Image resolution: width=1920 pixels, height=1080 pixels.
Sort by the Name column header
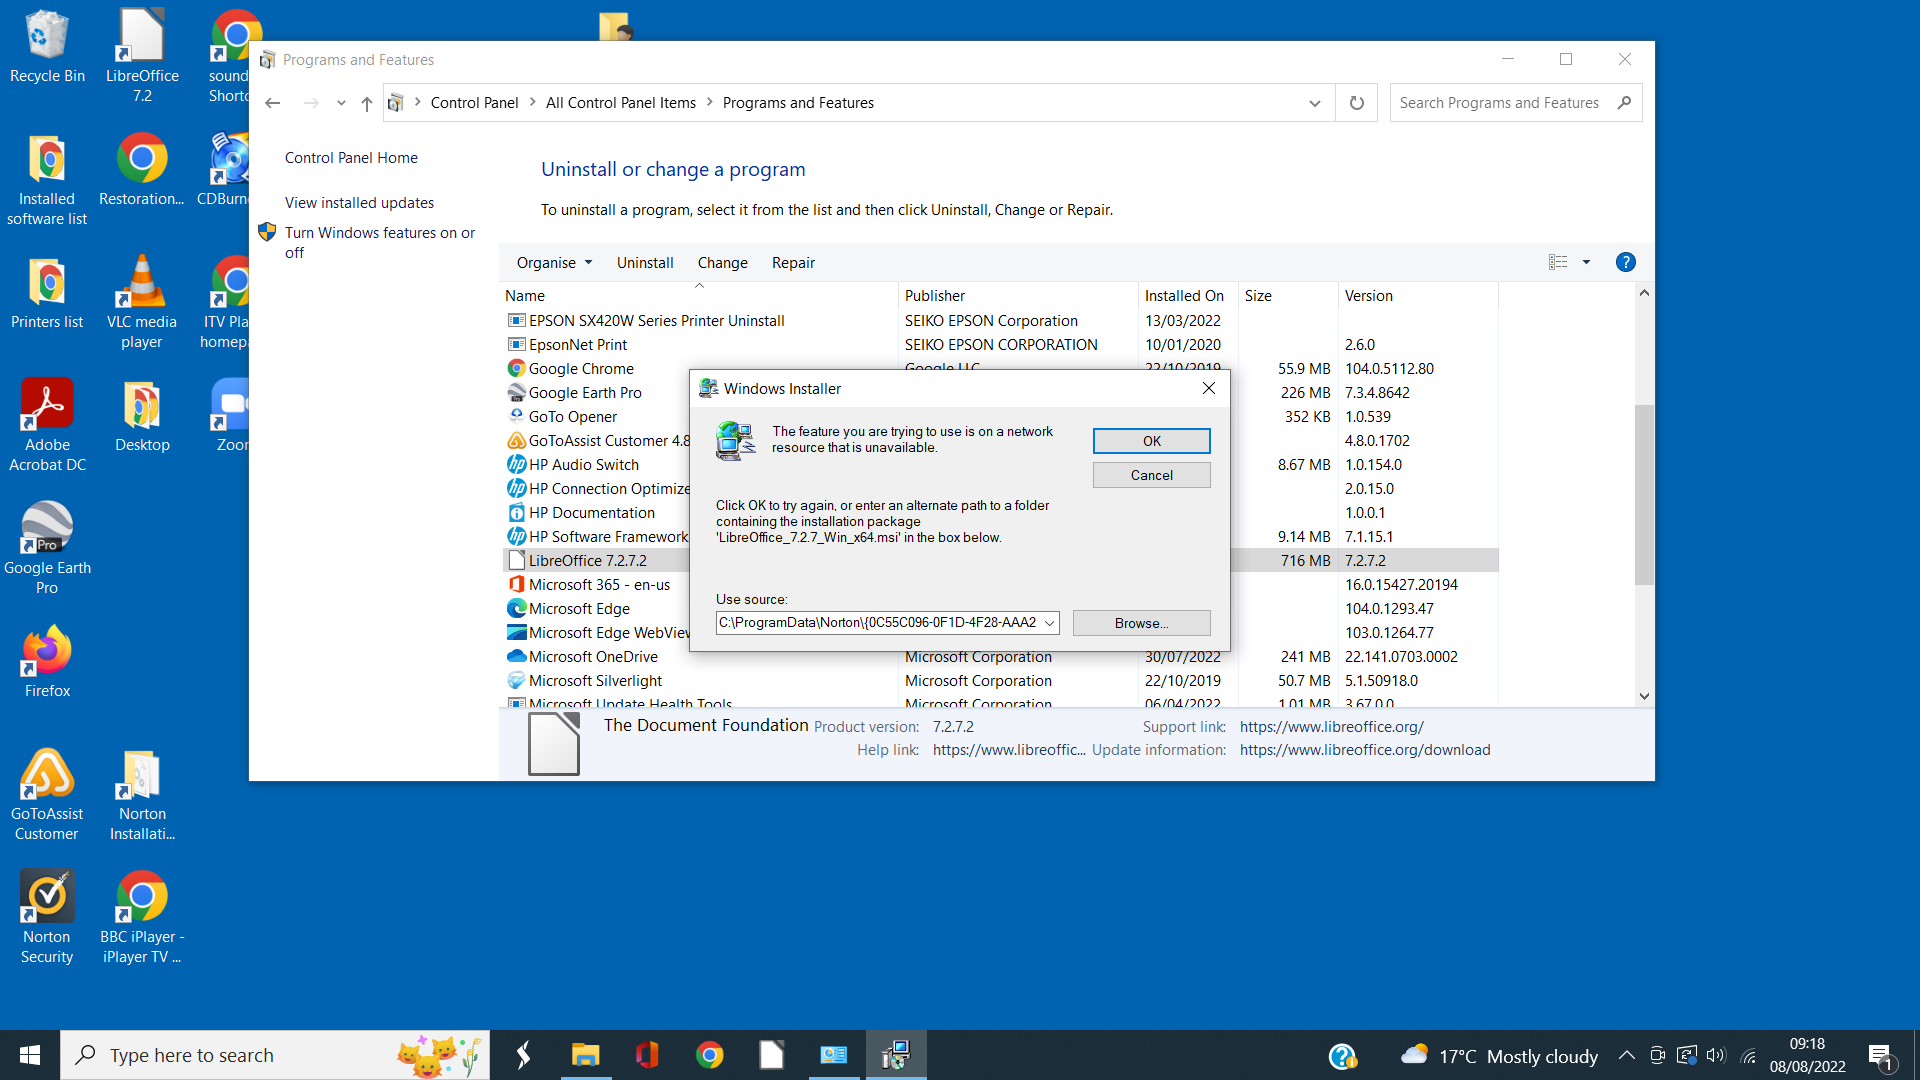click(x=699, y=296)
